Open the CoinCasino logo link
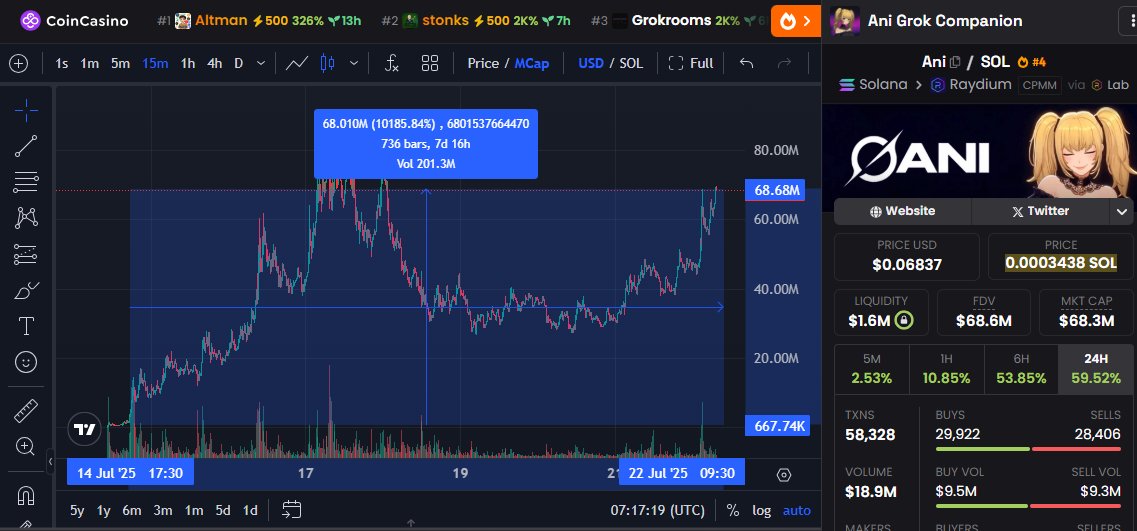 click(x=75, y=20)
